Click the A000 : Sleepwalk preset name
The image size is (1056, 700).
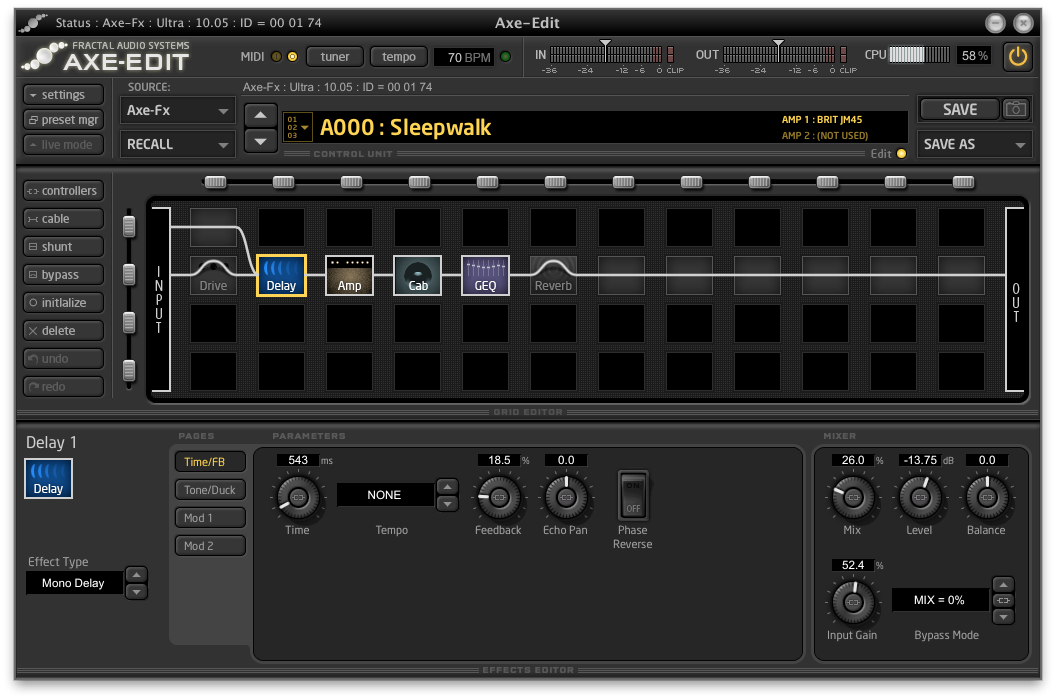[x=405, y=127]
